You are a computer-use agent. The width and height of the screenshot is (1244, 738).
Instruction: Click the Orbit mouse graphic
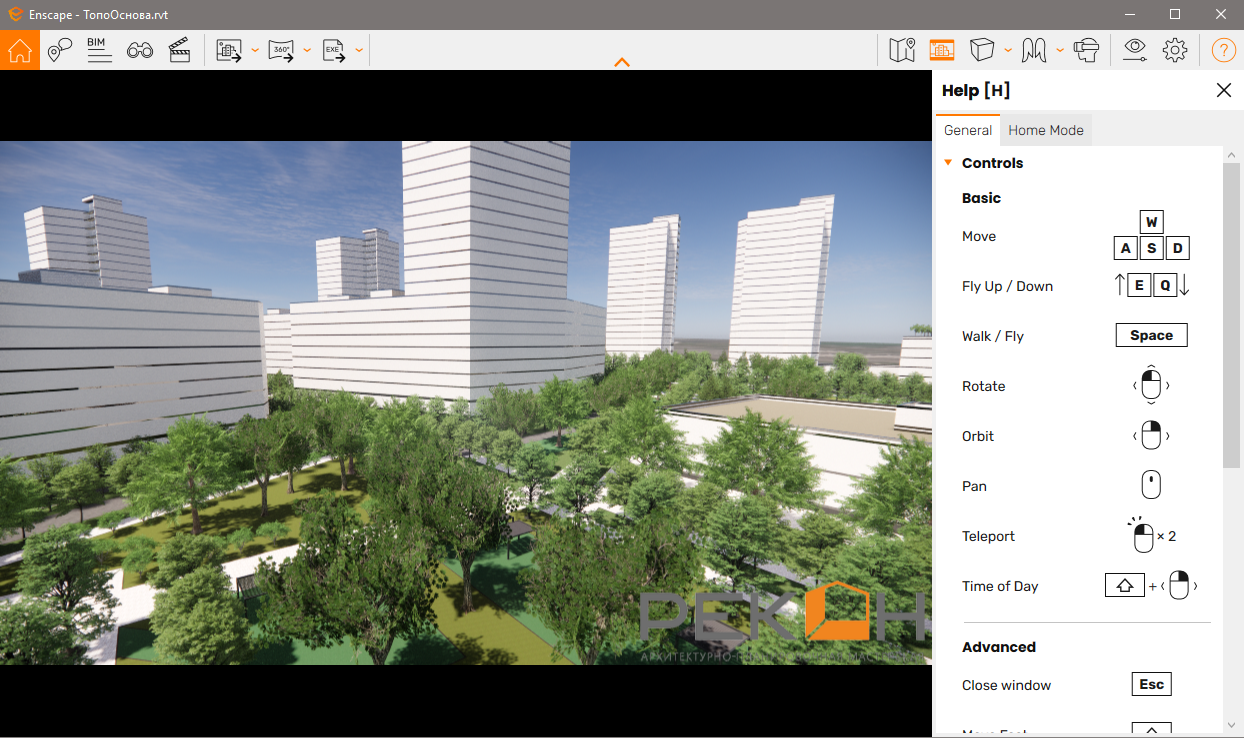(1151, 436)
